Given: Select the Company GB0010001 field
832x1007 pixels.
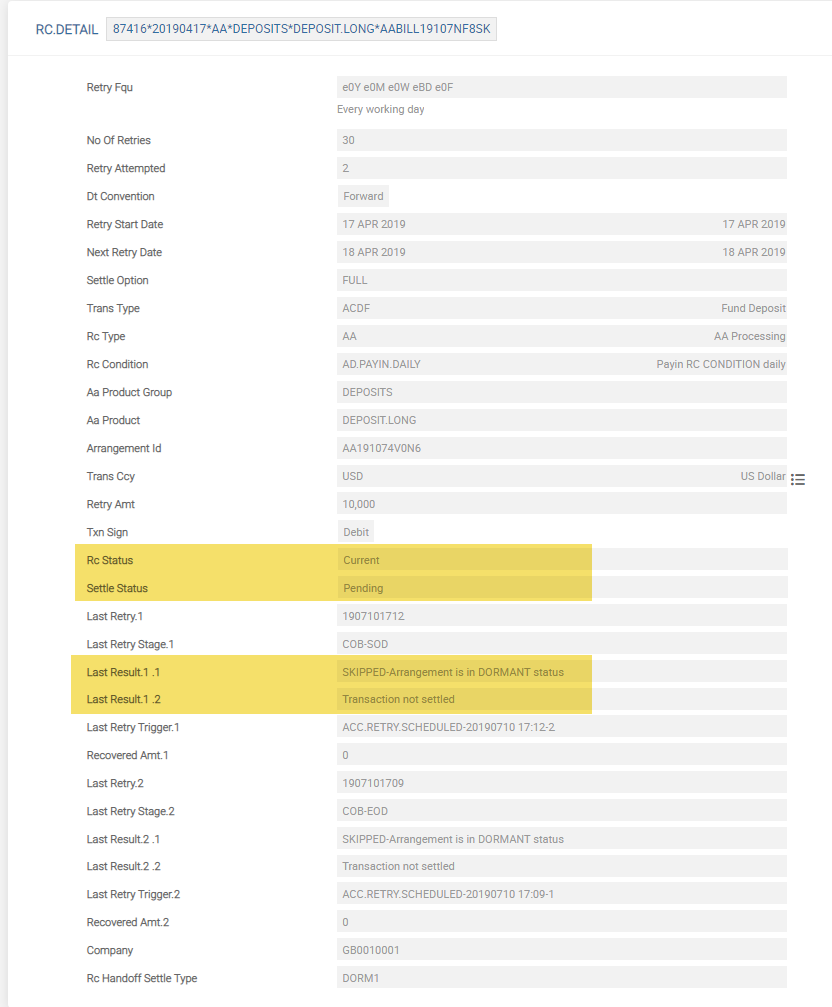Looking at the screenshot, I should tap(561, 950).
